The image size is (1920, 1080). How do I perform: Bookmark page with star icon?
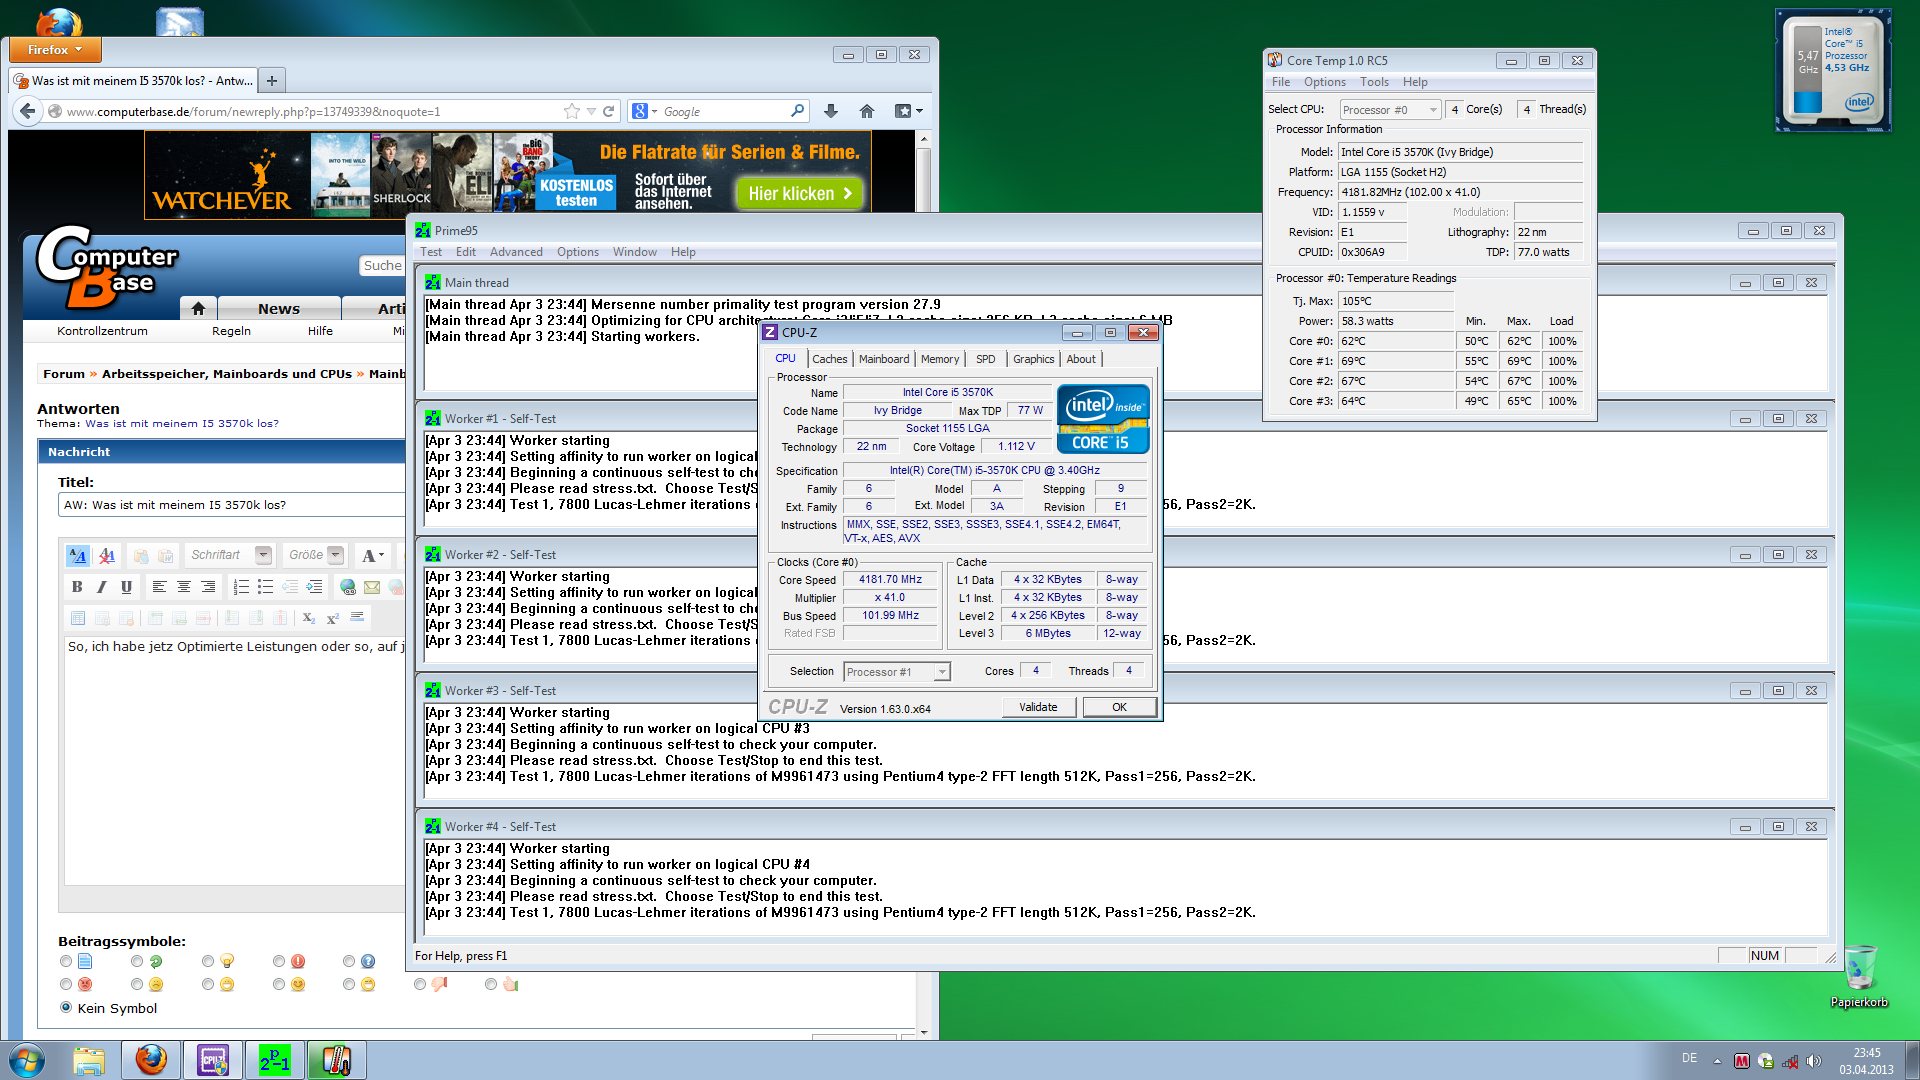(571, 111)
